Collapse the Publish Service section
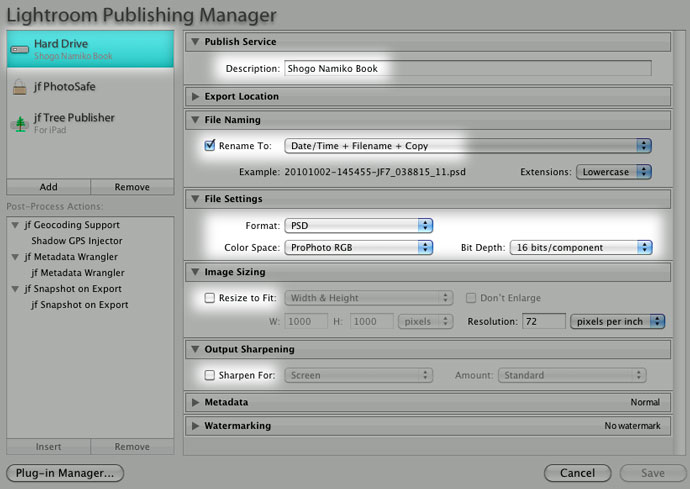690x489 pixels. point(195,41)
